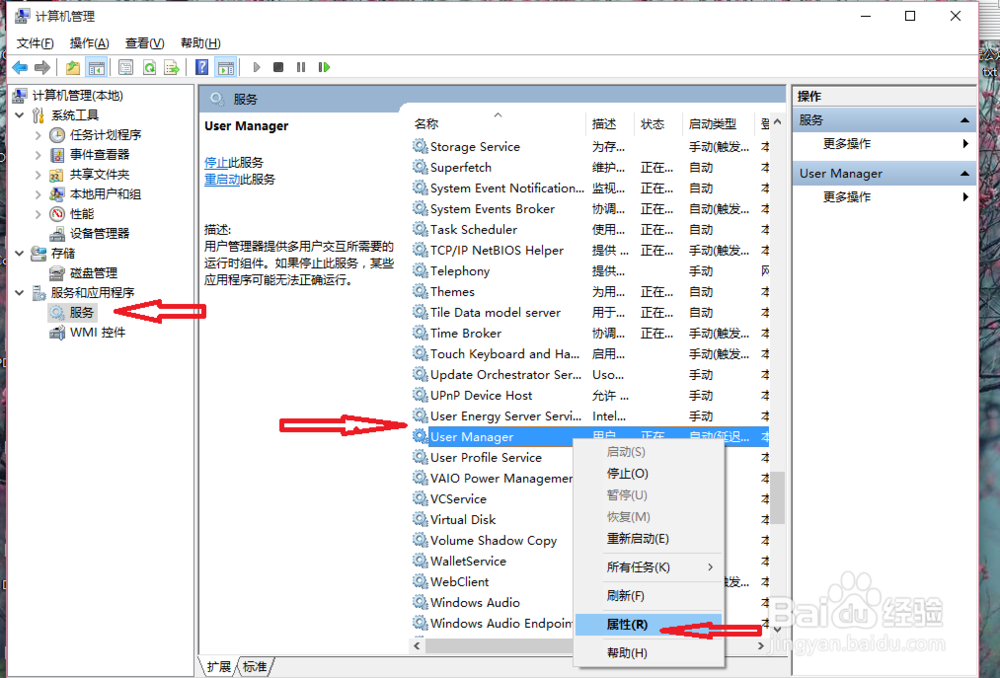Viewport: 1000px width, 678px height.
Task: Click the Export List toolbar icon
Action: pyautogui.click(x=173, y=67)
